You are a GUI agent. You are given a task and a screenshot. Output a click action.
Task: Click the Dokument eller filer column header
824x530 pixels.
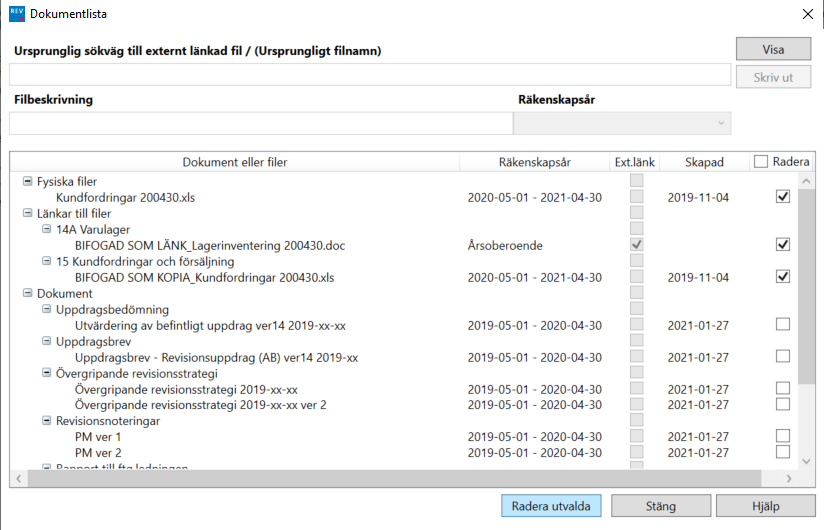(235, 162)
